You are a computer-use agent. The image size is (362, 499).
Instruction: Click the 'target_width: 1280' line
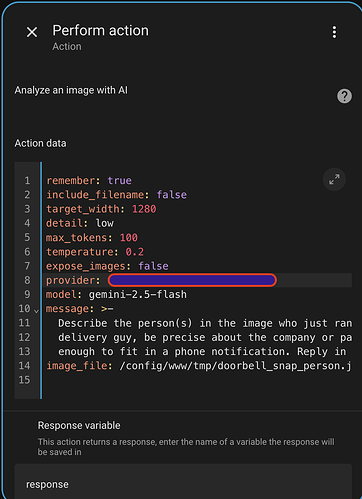(x=101, y=209)
